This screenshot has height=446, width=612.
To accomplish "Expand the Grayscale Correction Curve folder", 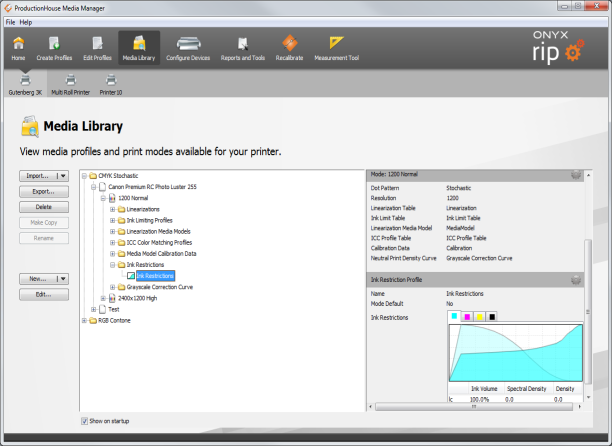I will pyautogui.click(x=112, y=287).
